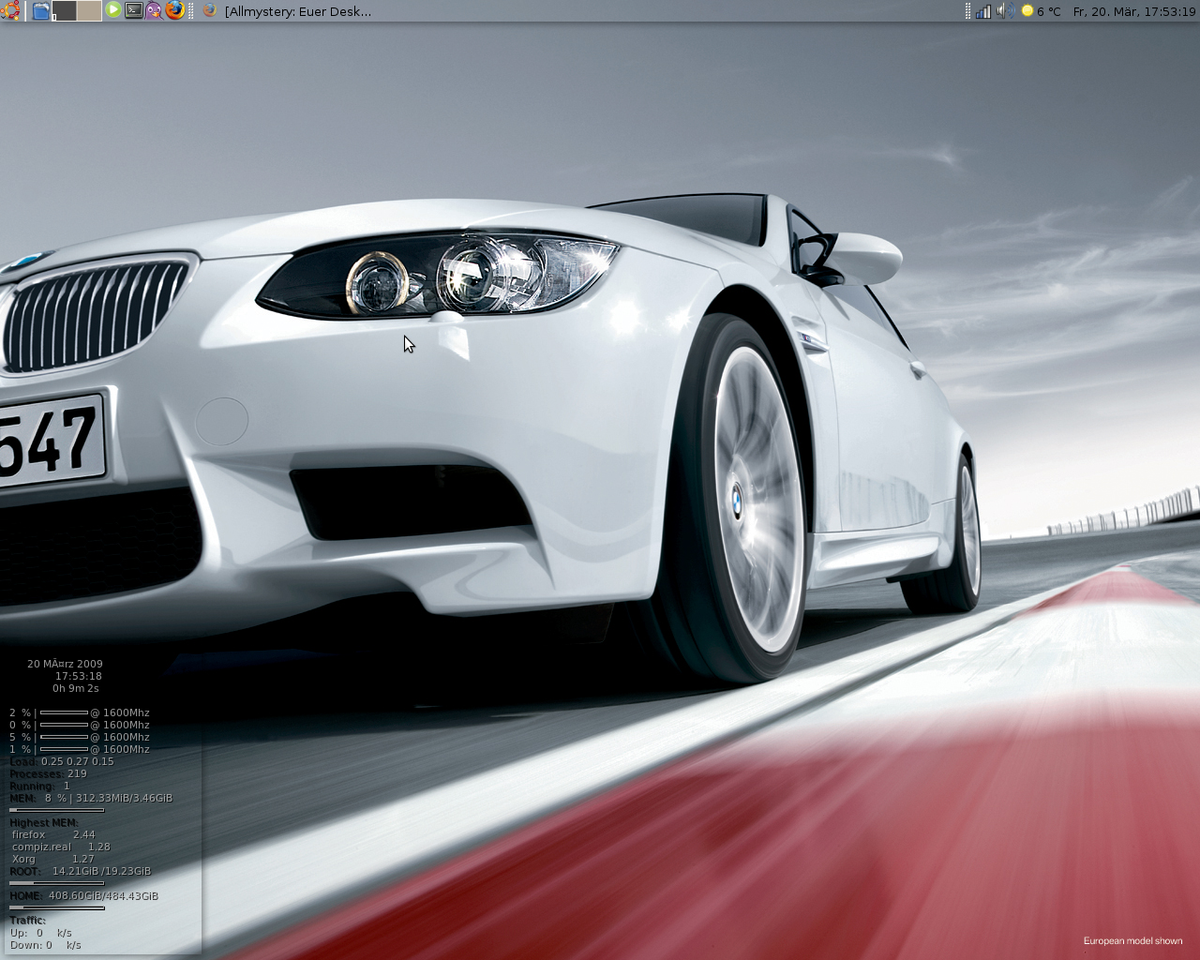Launch the terminal from the panel
This screenshot has width=1200, height=960.
pyautogui.click(x=134, y=11)
